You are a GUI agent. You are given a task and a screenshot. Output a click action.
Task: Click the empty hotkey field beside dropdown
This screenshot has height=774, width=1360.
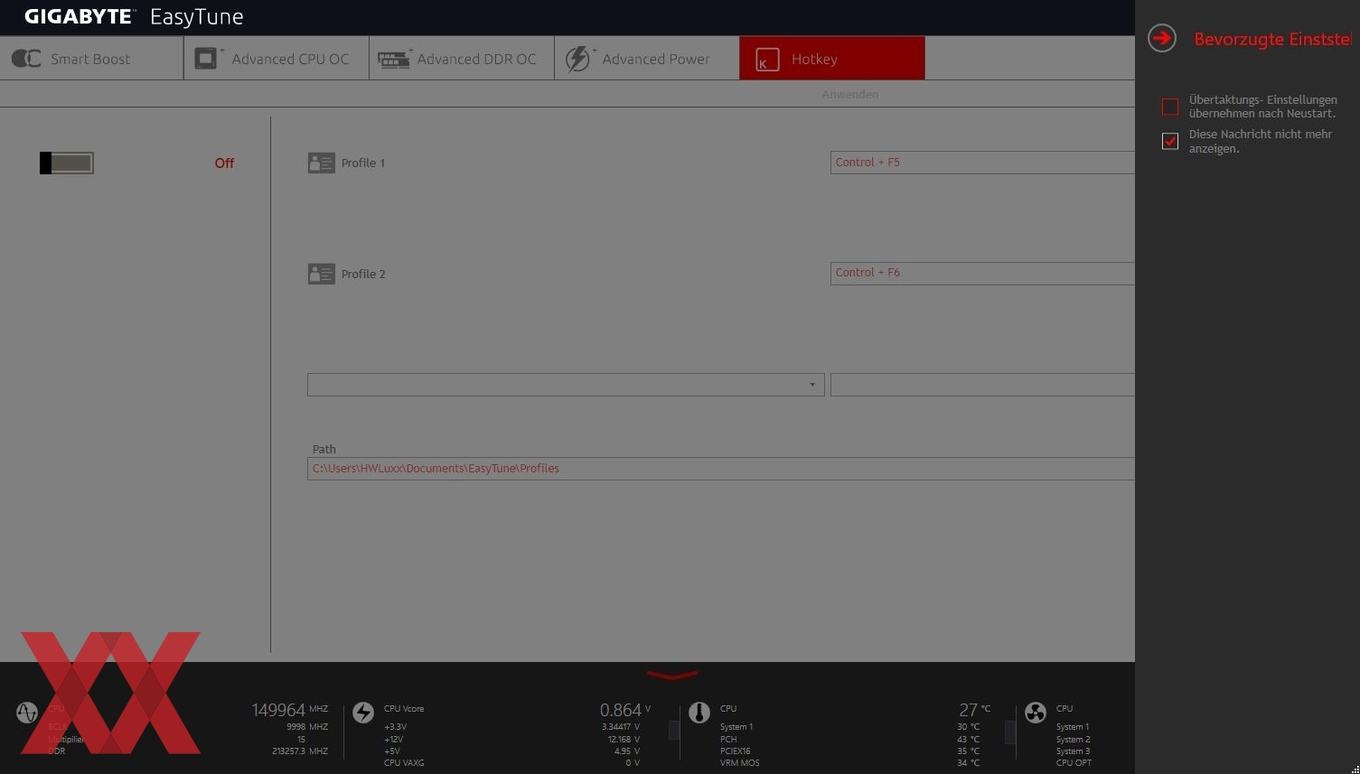coord(982,385)
